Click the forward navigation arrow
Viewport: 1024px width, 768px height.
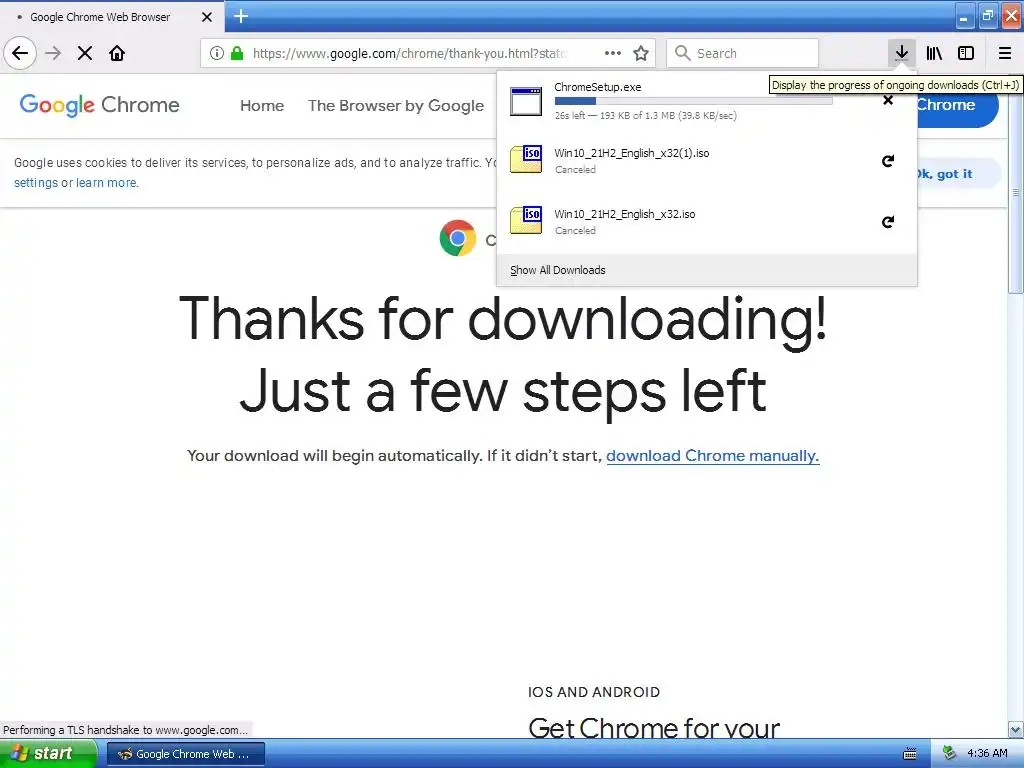pyautogui.click(x=53, y=53)
